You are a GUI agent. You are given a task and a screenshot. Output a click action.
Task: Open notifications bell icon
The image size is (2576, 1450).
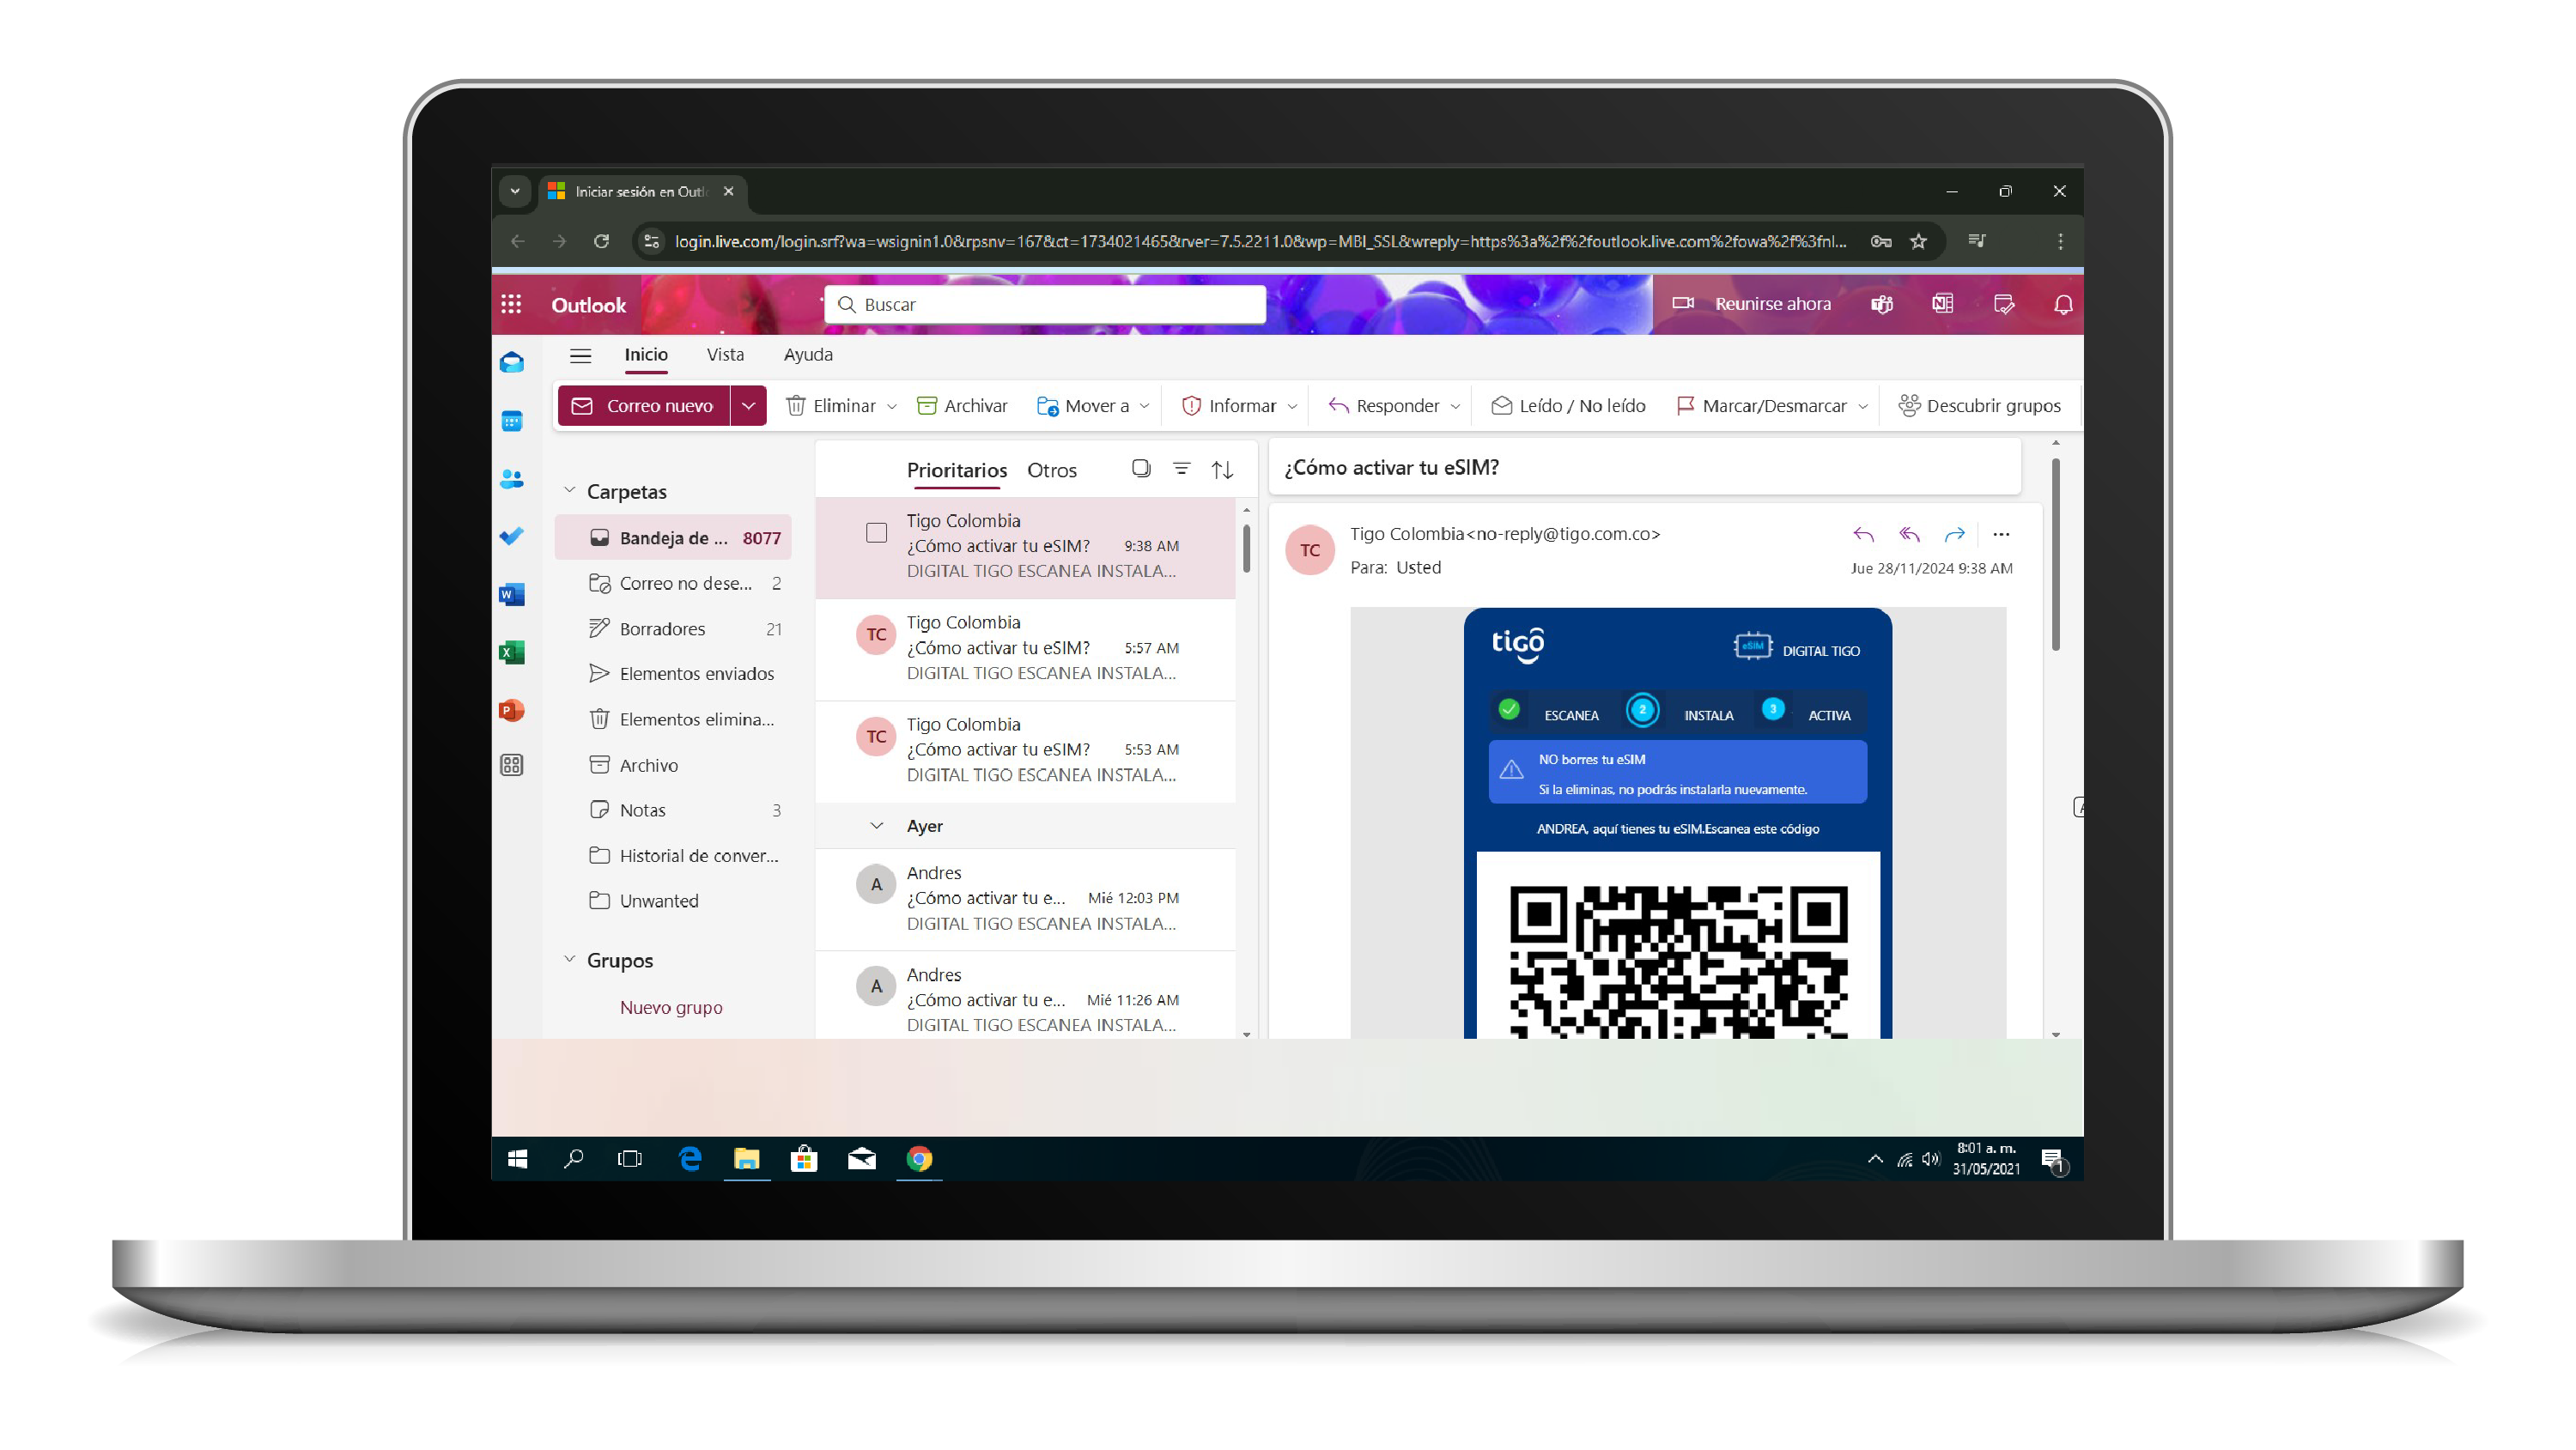coord(2063,304)
